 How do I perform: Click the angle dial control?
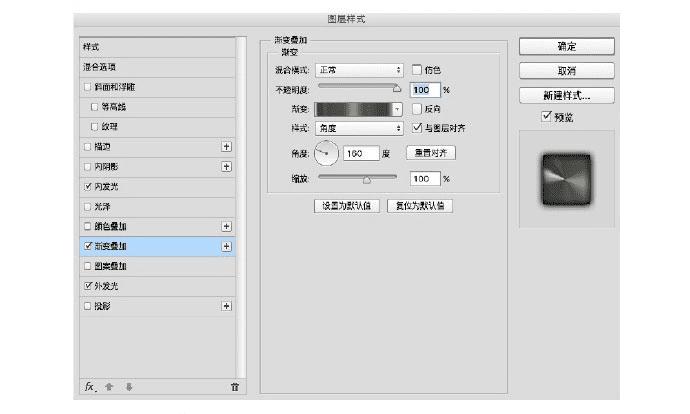[x=326, y=153]
